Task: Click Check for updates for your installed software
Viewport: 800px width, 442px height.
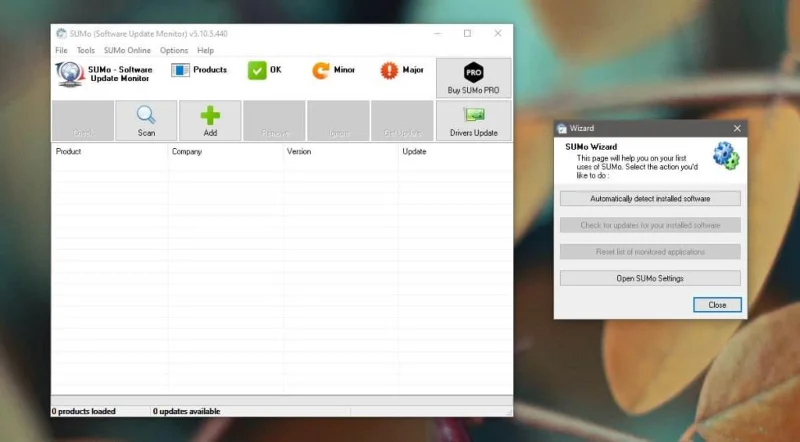Action: click(650, 225)
